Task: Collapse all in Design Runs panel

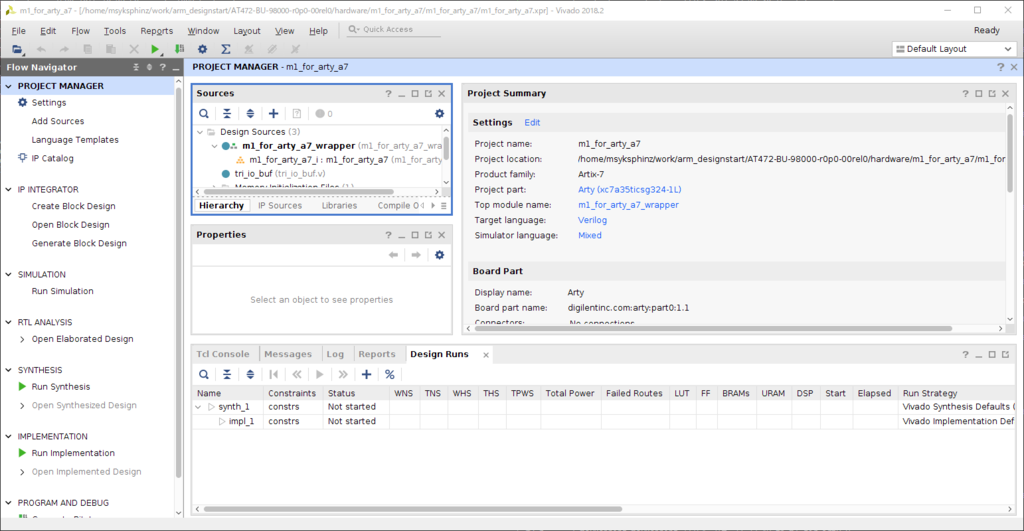Action: pyautogui.click(x=227, y=374)
